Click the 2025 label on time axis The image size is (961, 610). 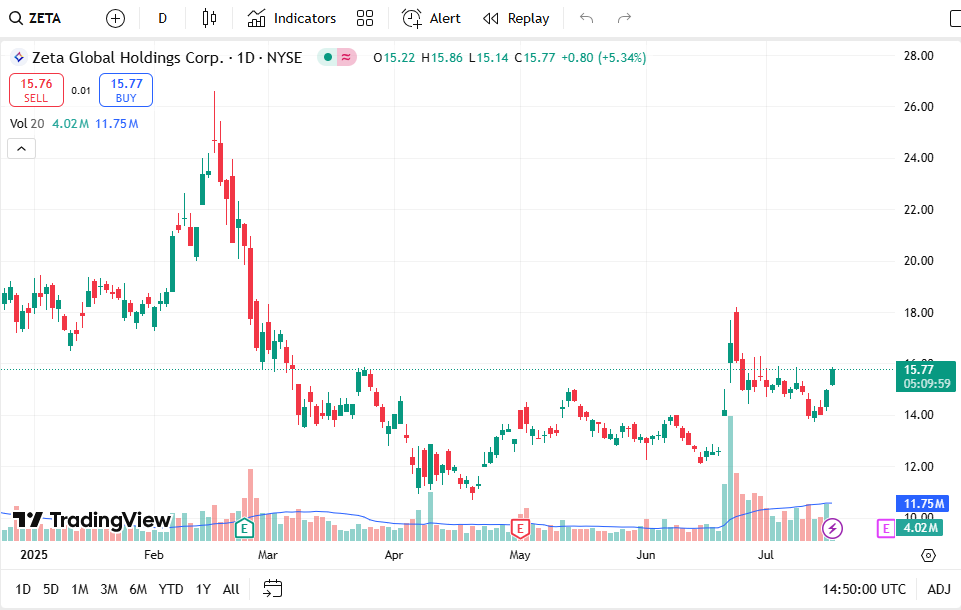click(34, 555)
